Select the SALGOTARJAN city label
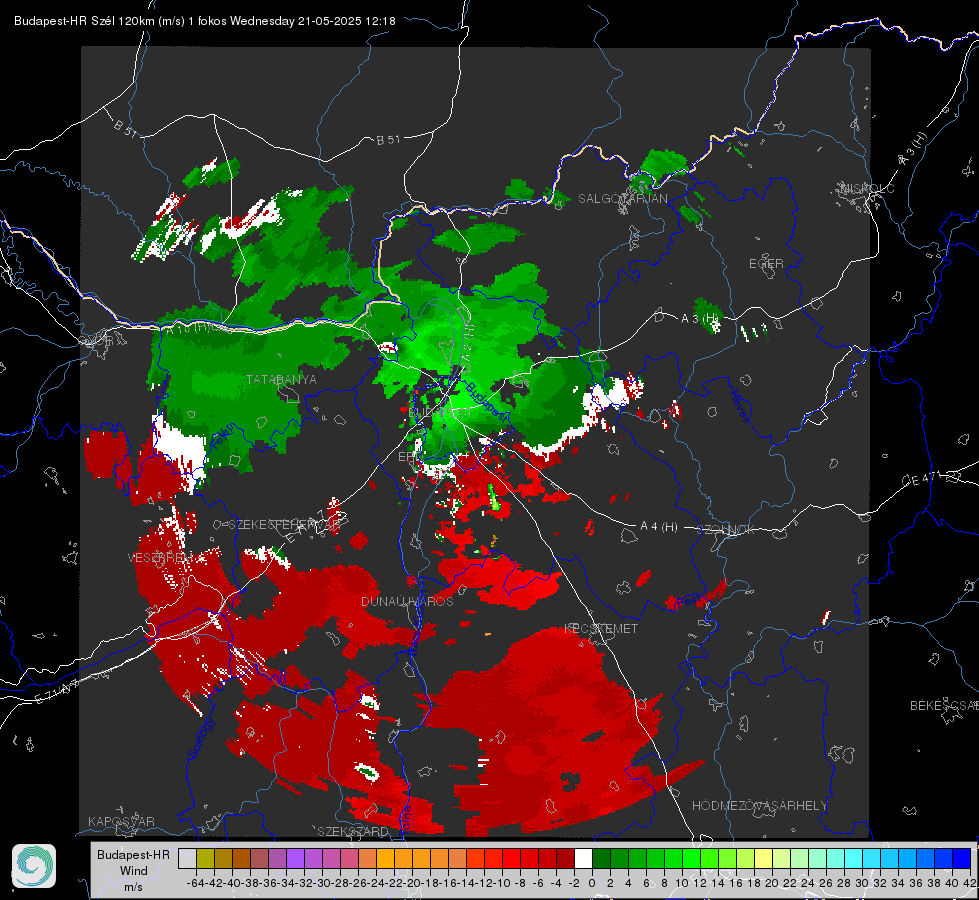 pyautogui.click(x=622, y=199)
